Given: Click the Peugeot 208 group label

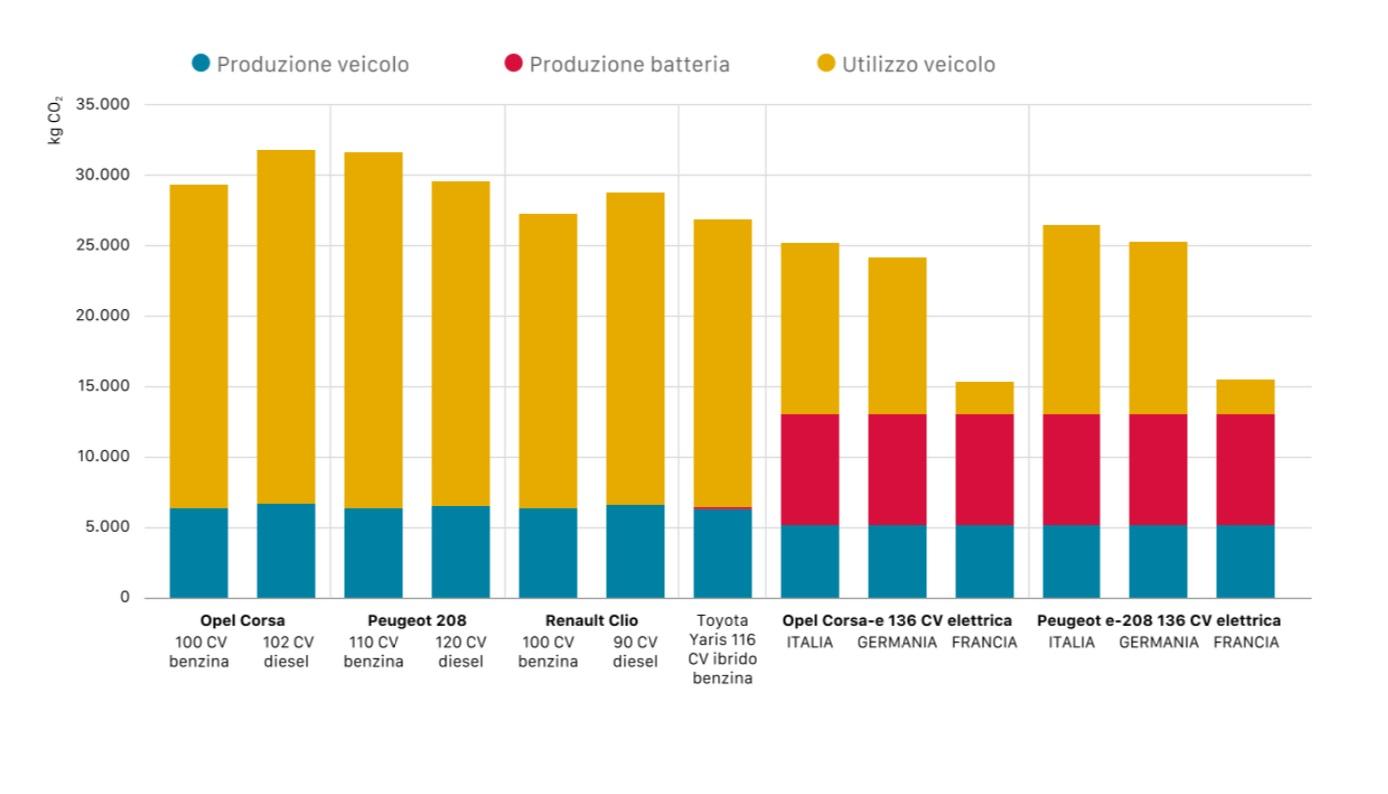Looking at the screenshot, I should pyautogui.click(x=417, y=621).
